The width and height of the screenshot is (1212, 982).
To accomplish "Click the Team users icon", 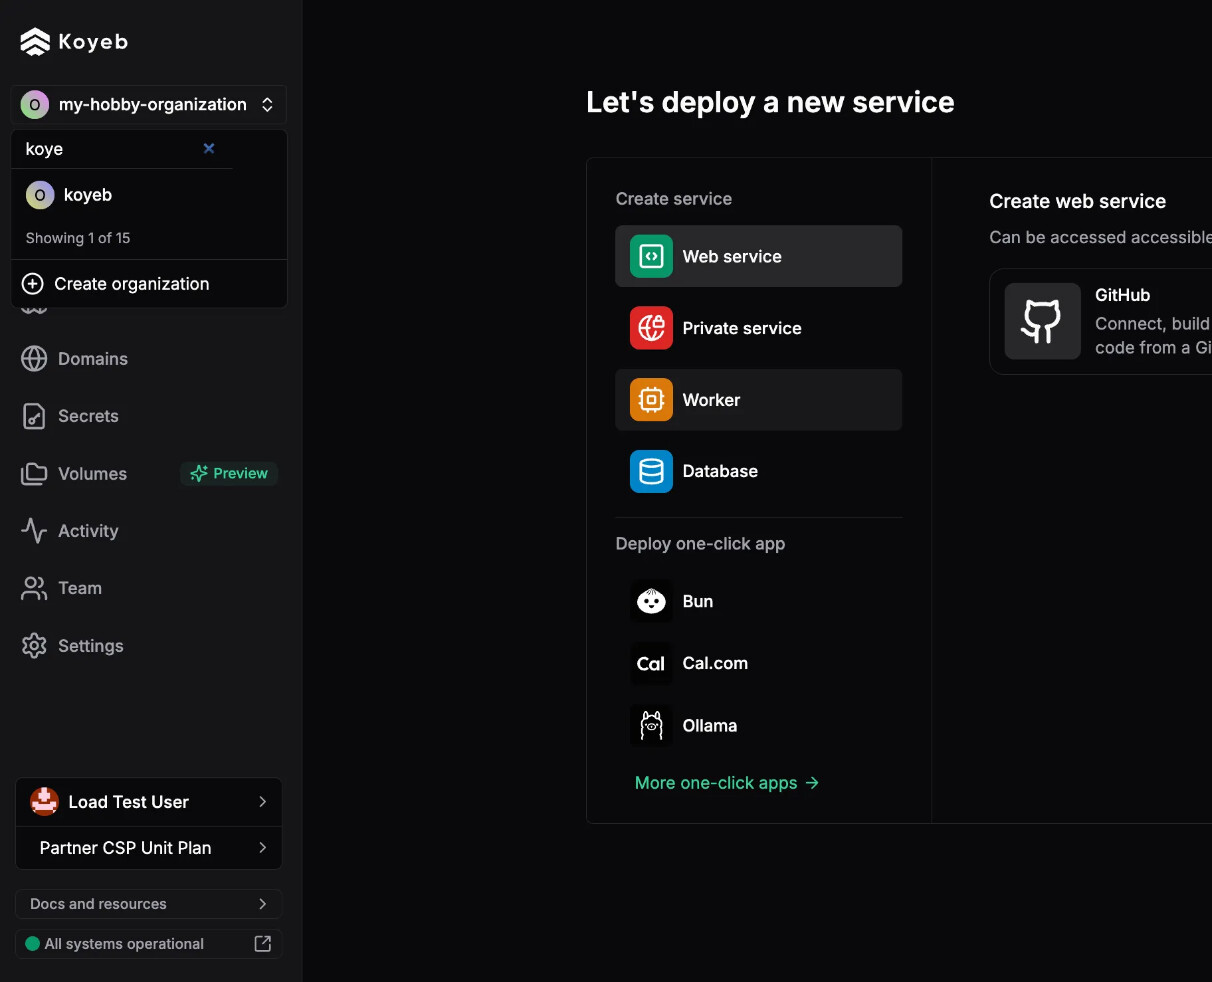I will pyautogui.click(x=34, y=588).
